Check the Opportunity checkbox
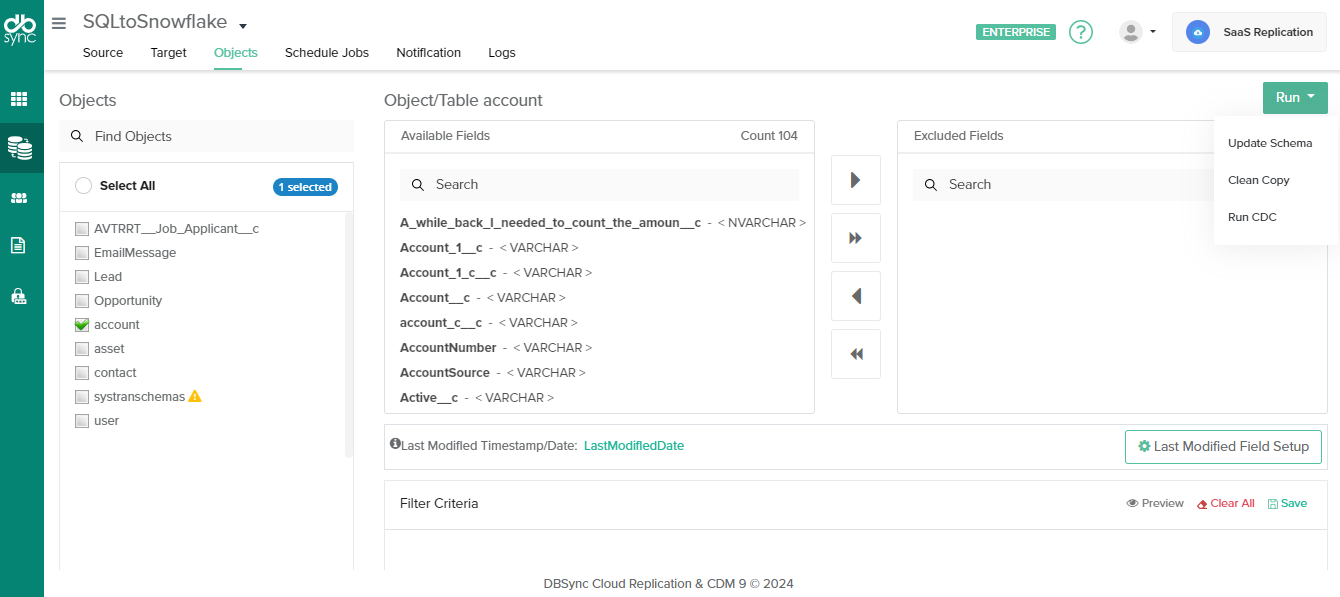The image size is (1340, 597). pyautogui.click(x=82, y=301)
